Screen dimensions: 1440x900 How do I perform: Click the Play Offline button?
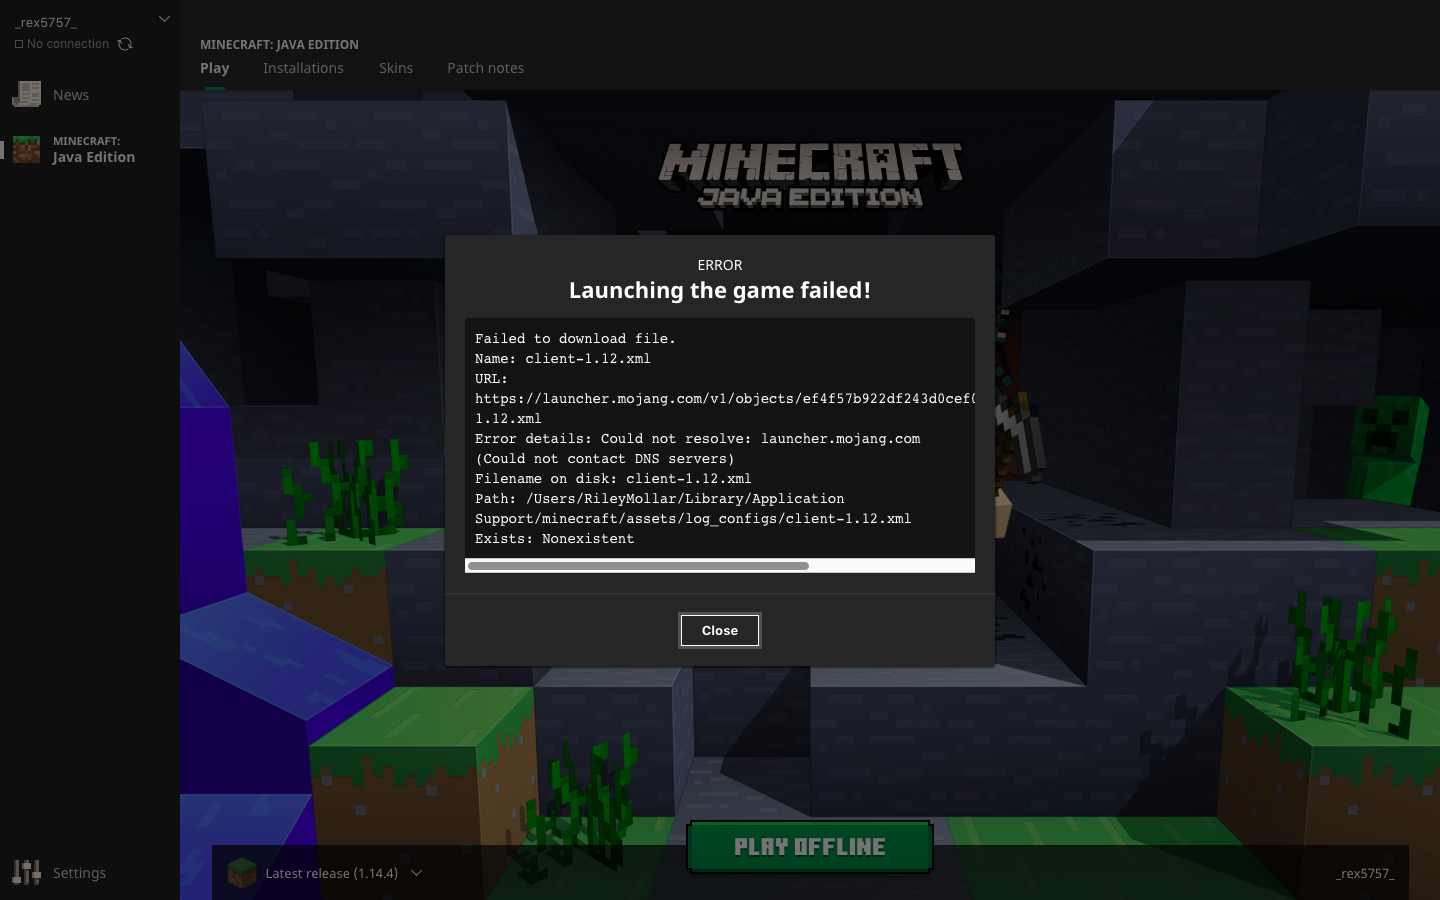(810, 847)
